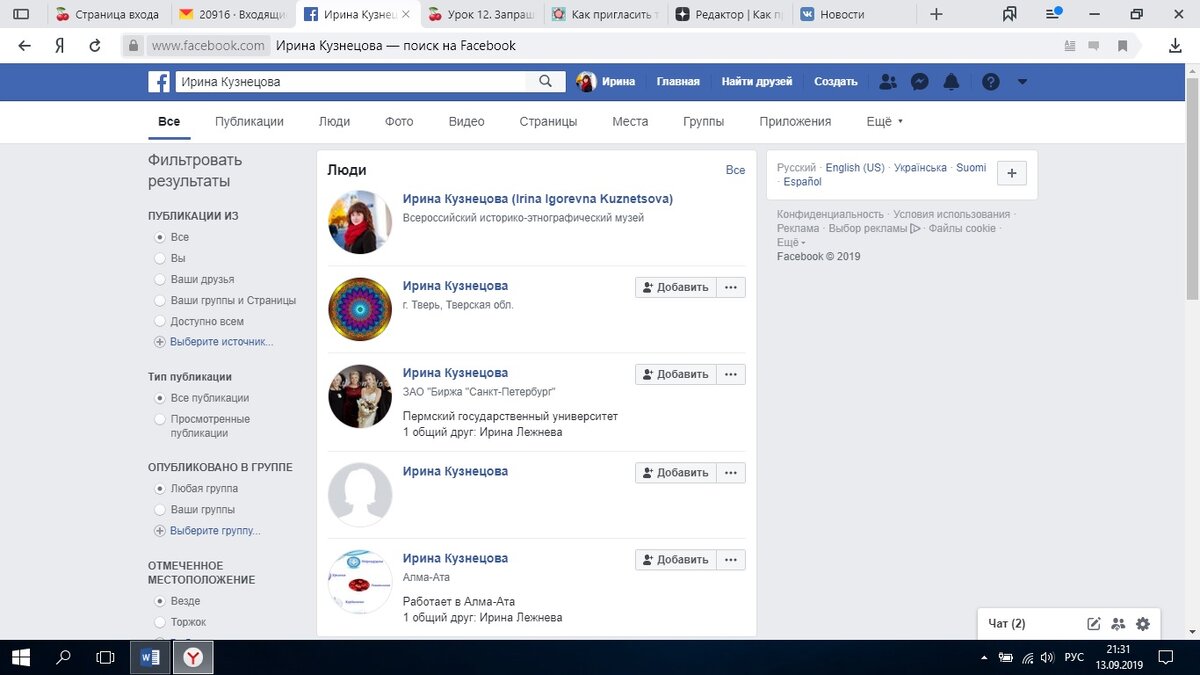Open Windows taskbar search icon
The height and width of the screenshot is (675, 1200).
pyautogui.click(x=63, y=657)
